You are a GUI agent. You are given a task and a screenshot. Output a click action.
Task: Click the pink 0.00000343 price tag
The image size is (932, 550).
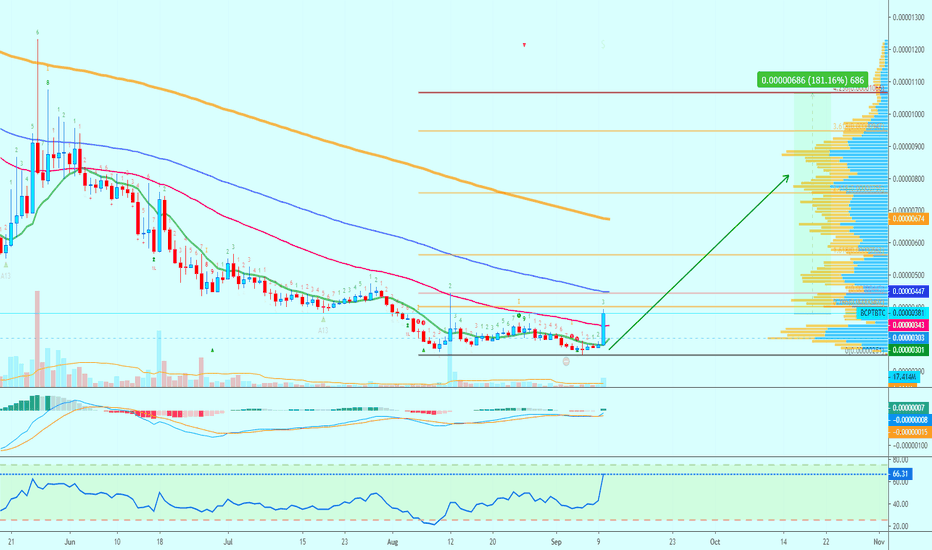click(909, 325)
